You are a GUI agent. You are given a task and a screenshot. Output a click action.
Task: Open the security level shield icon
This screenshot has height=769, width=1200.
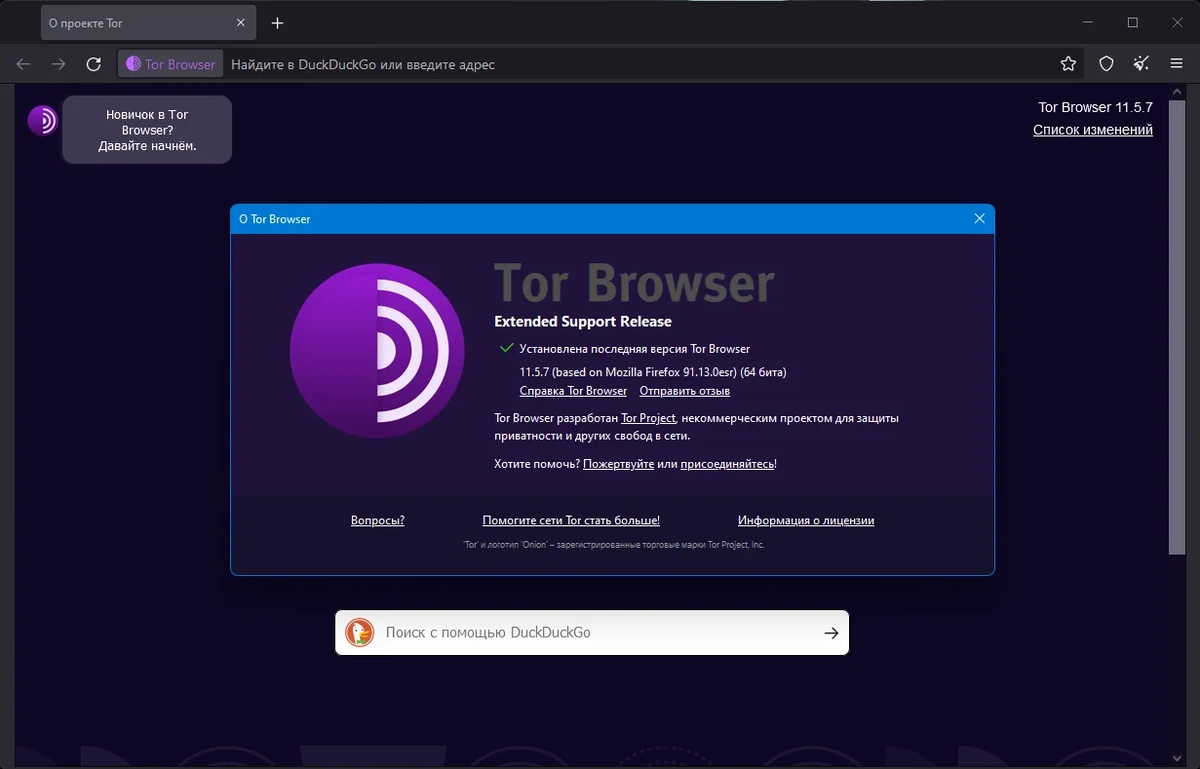1106,64
